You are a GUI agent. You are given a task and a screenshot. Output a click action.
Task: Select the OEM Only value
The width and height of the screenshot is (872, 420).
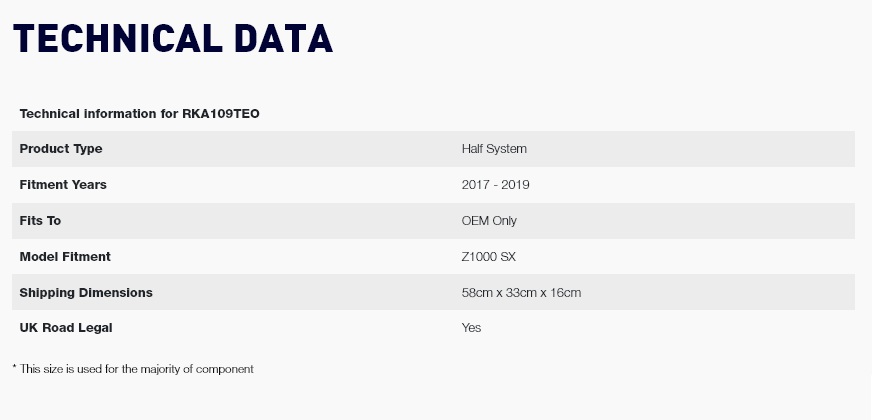(489, 221)
